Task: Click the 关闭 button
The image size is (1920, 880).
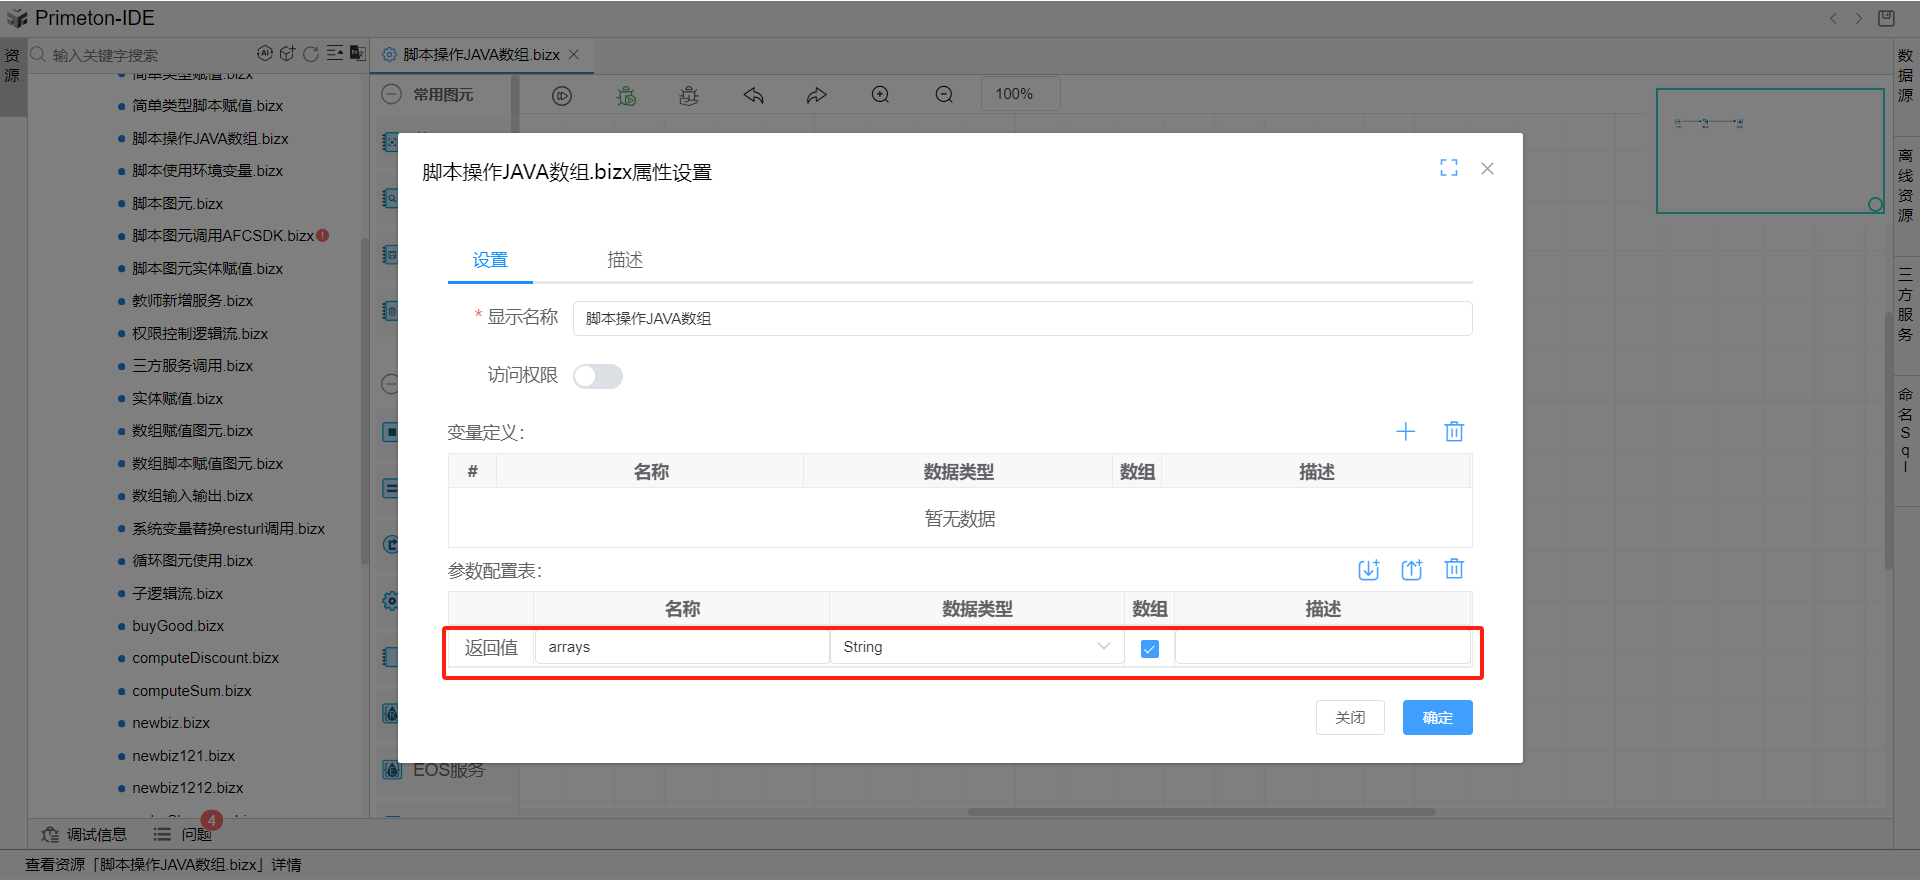Action: coord(1350,718)
